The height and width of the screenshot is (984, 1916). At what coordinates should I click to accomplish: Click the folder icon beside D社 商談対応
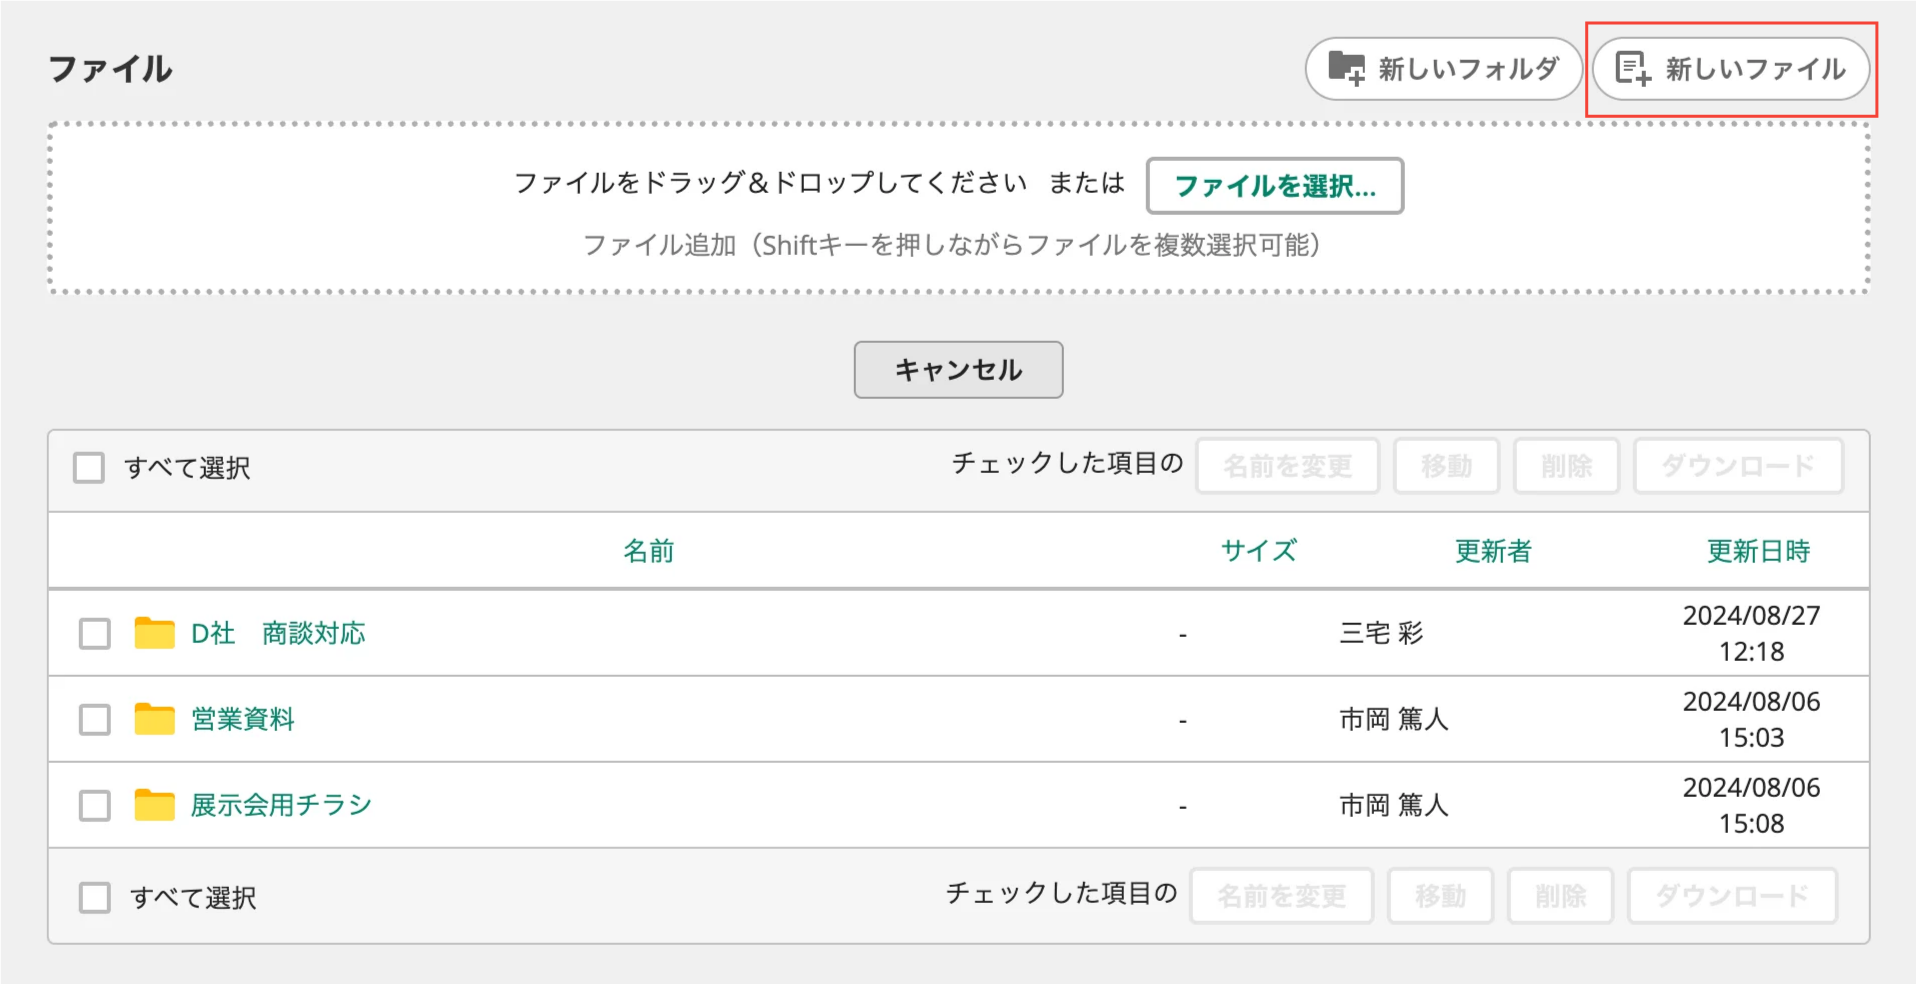coord(154,633)
